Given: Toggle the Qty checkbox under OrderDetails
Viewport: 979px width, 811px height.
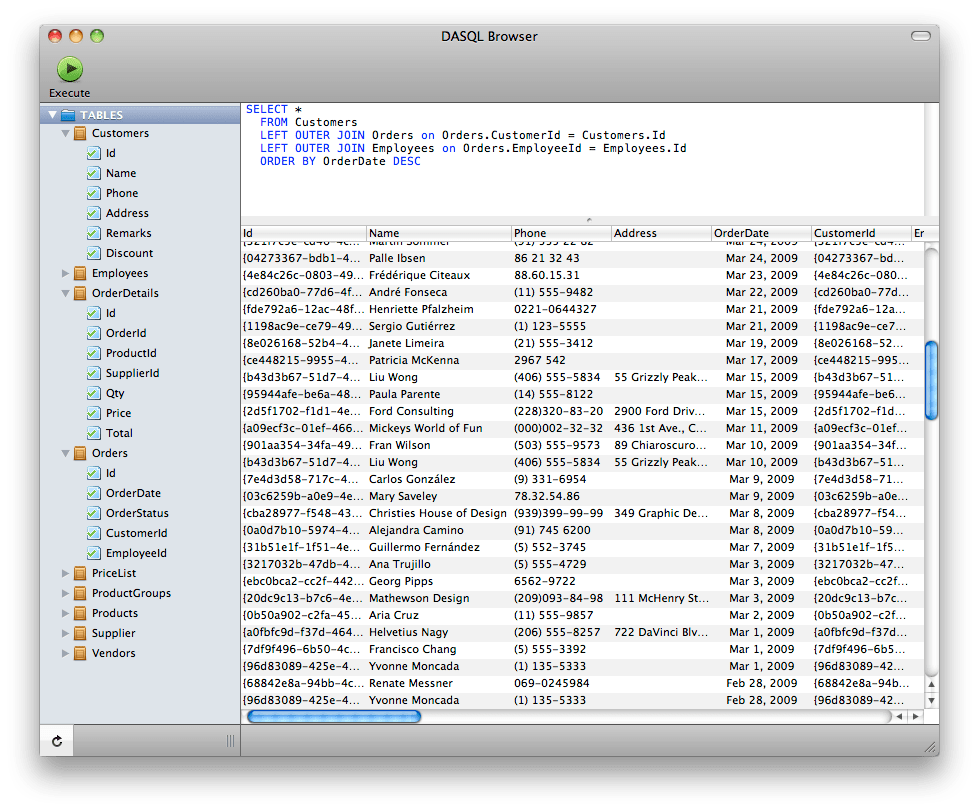Looking at the screenshot, I should pyautogui.click(x=95, y=393).
